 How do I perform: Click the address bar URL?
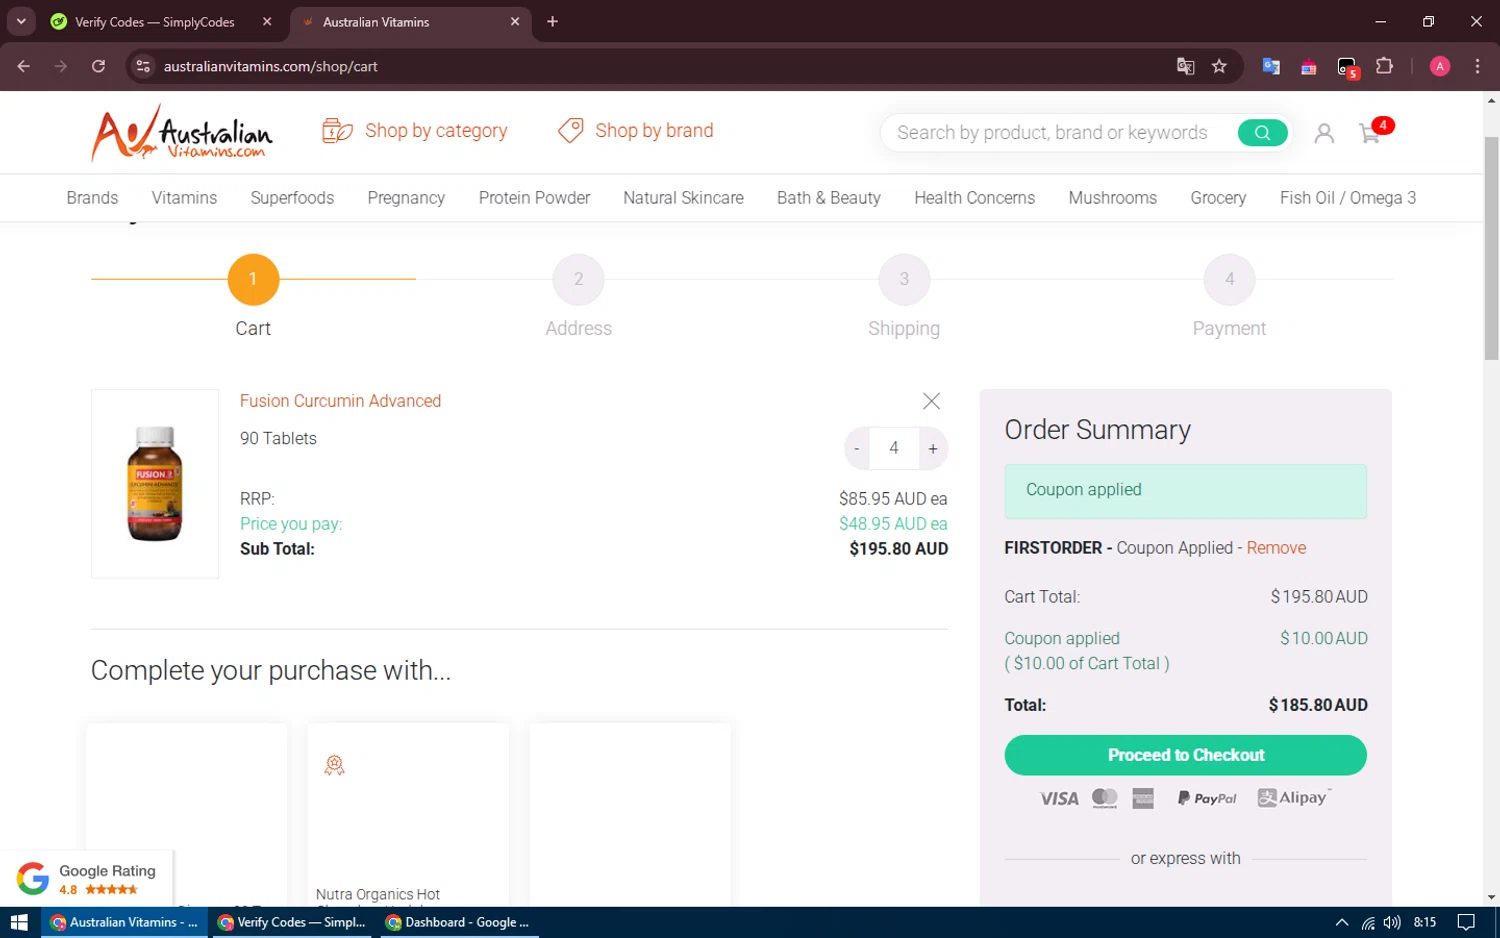[x=271, y=67]
